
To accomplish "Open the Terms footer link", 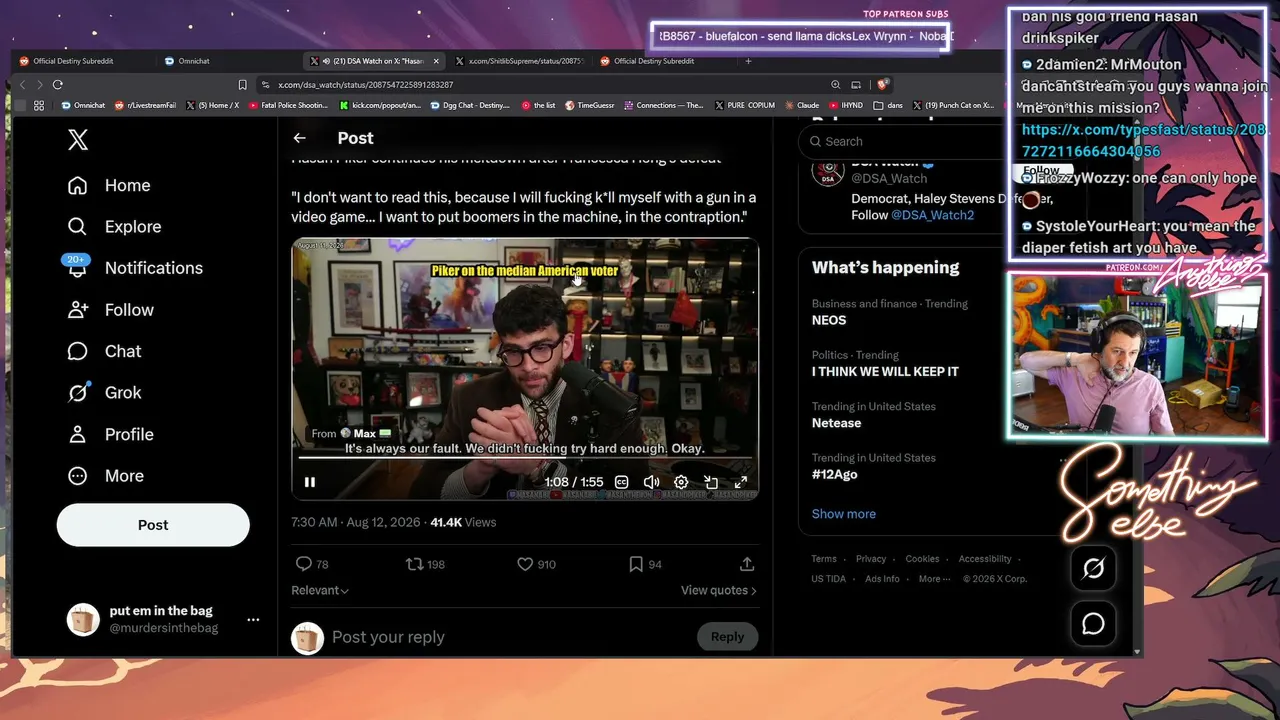I will click(824, 559).
